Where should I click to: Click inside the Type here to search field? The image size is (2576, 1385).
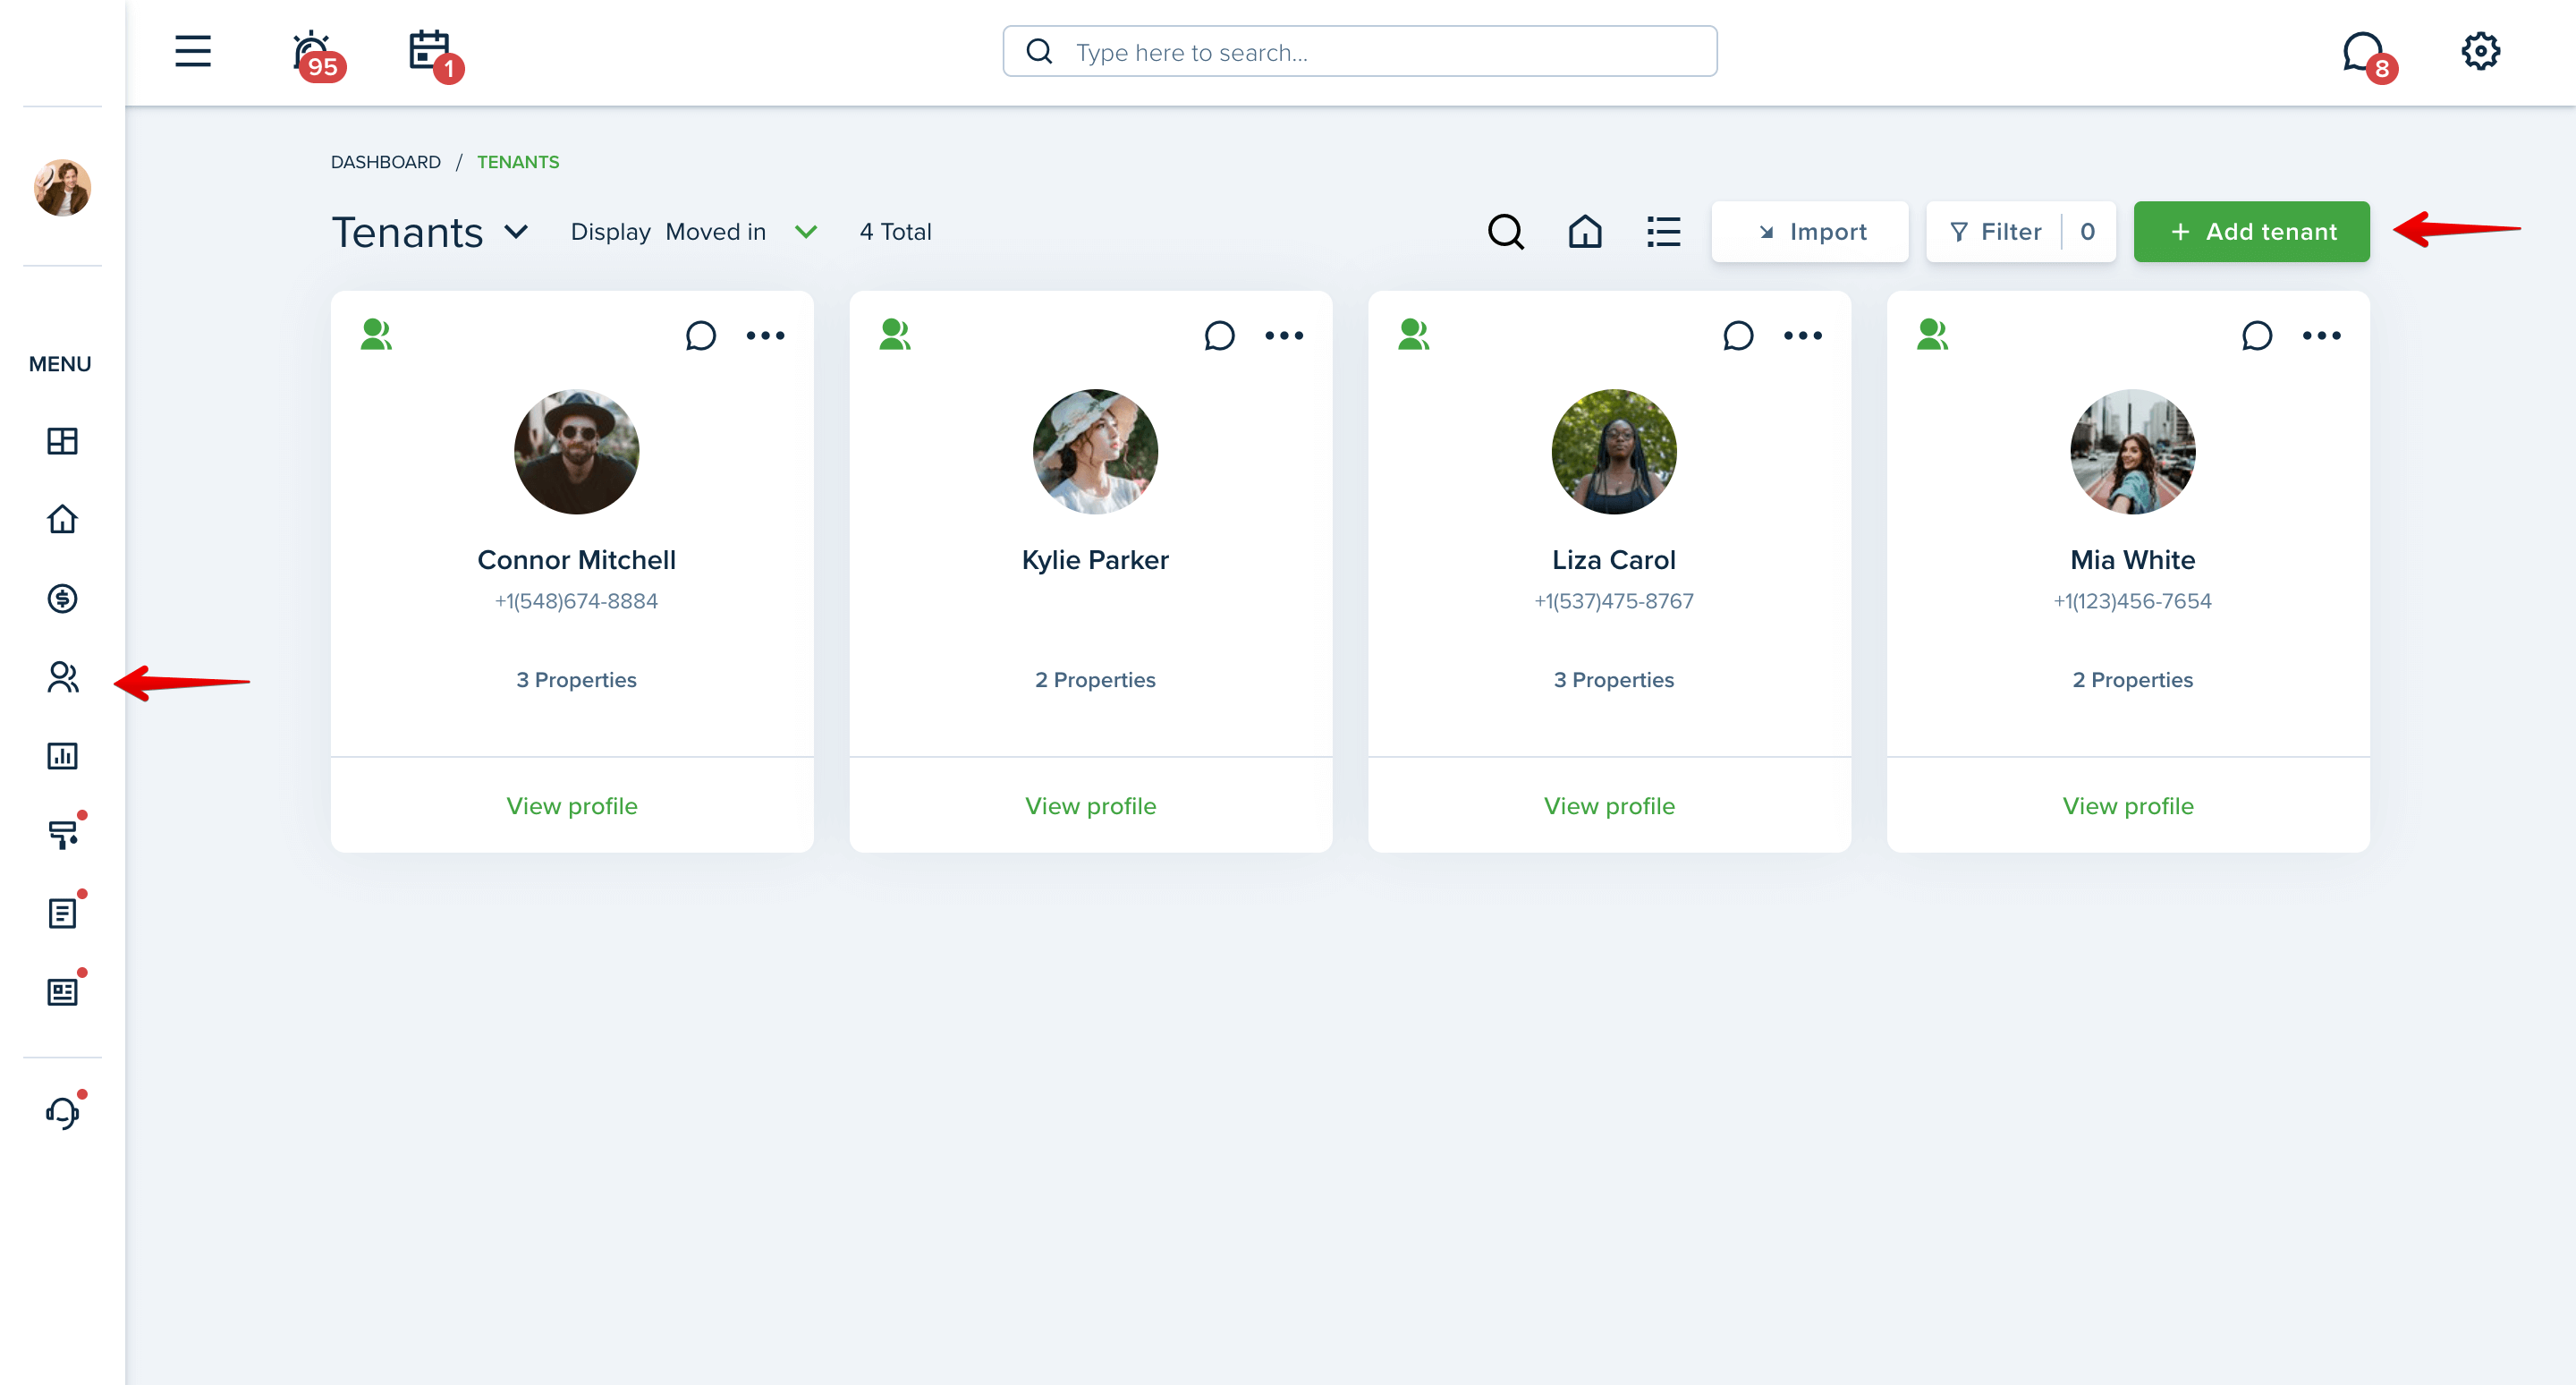point(1360,51)
